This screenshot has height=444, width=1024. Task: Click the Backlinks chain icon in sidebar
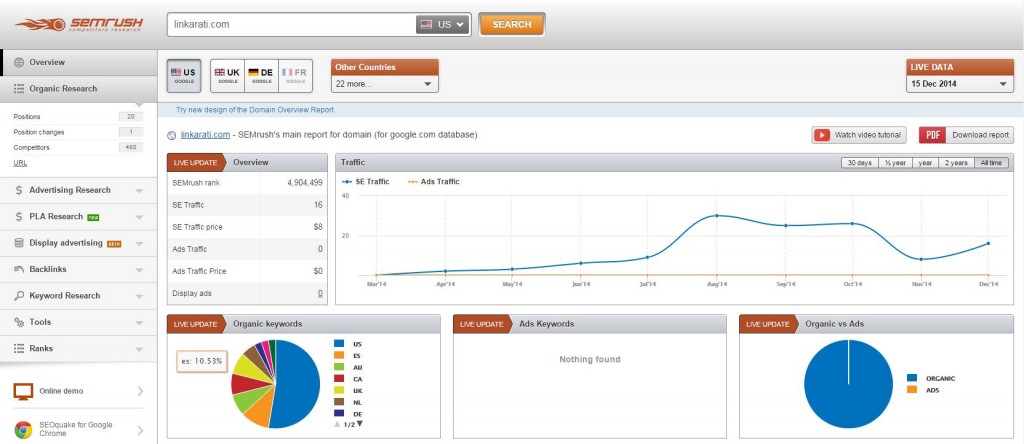(20, 269)
